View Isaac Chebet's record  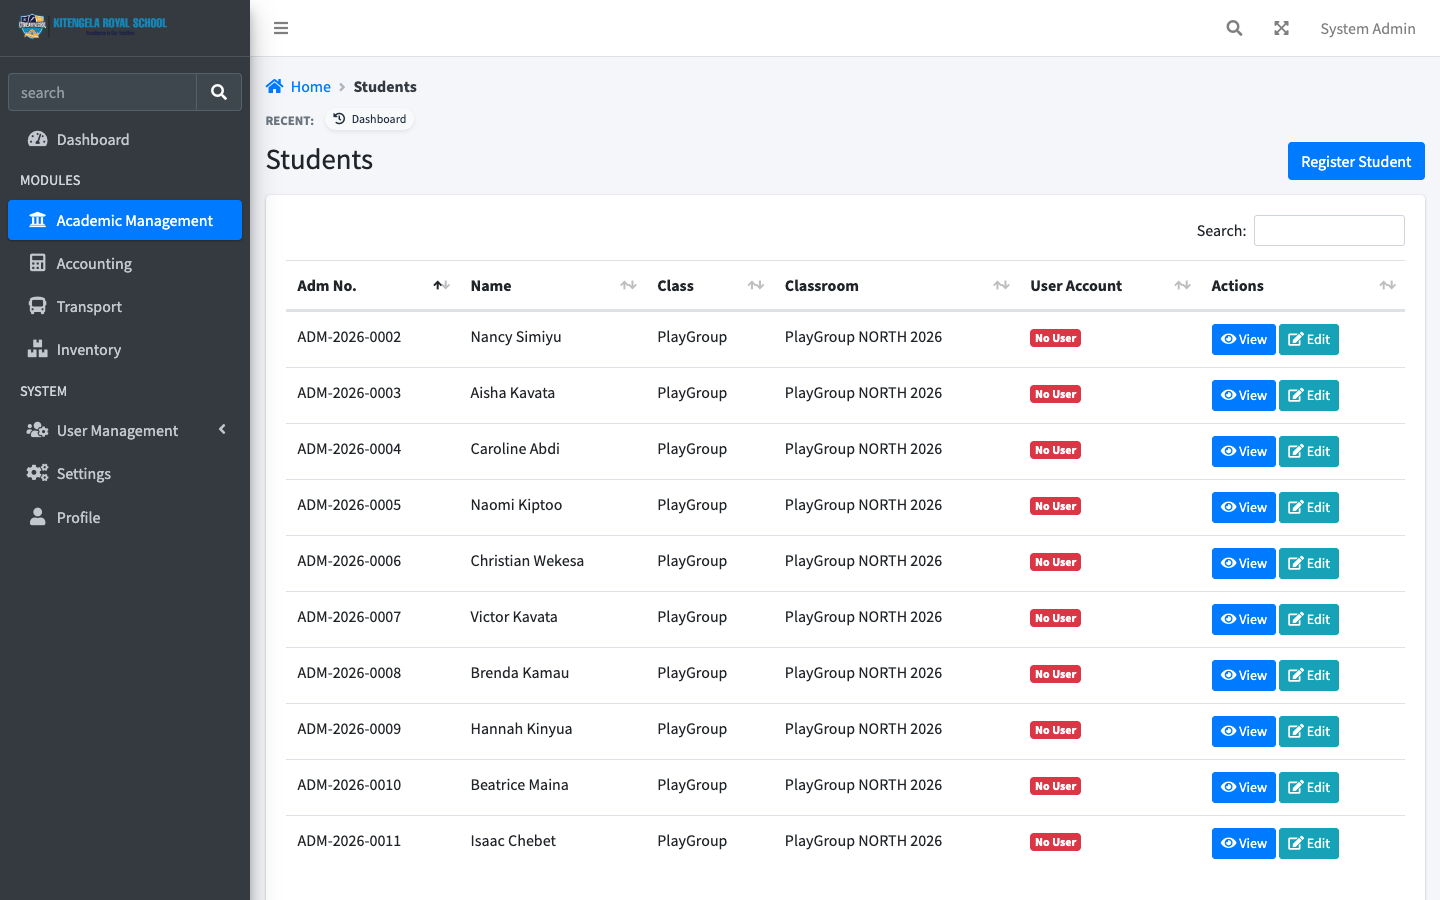[x=1243, y=843]
